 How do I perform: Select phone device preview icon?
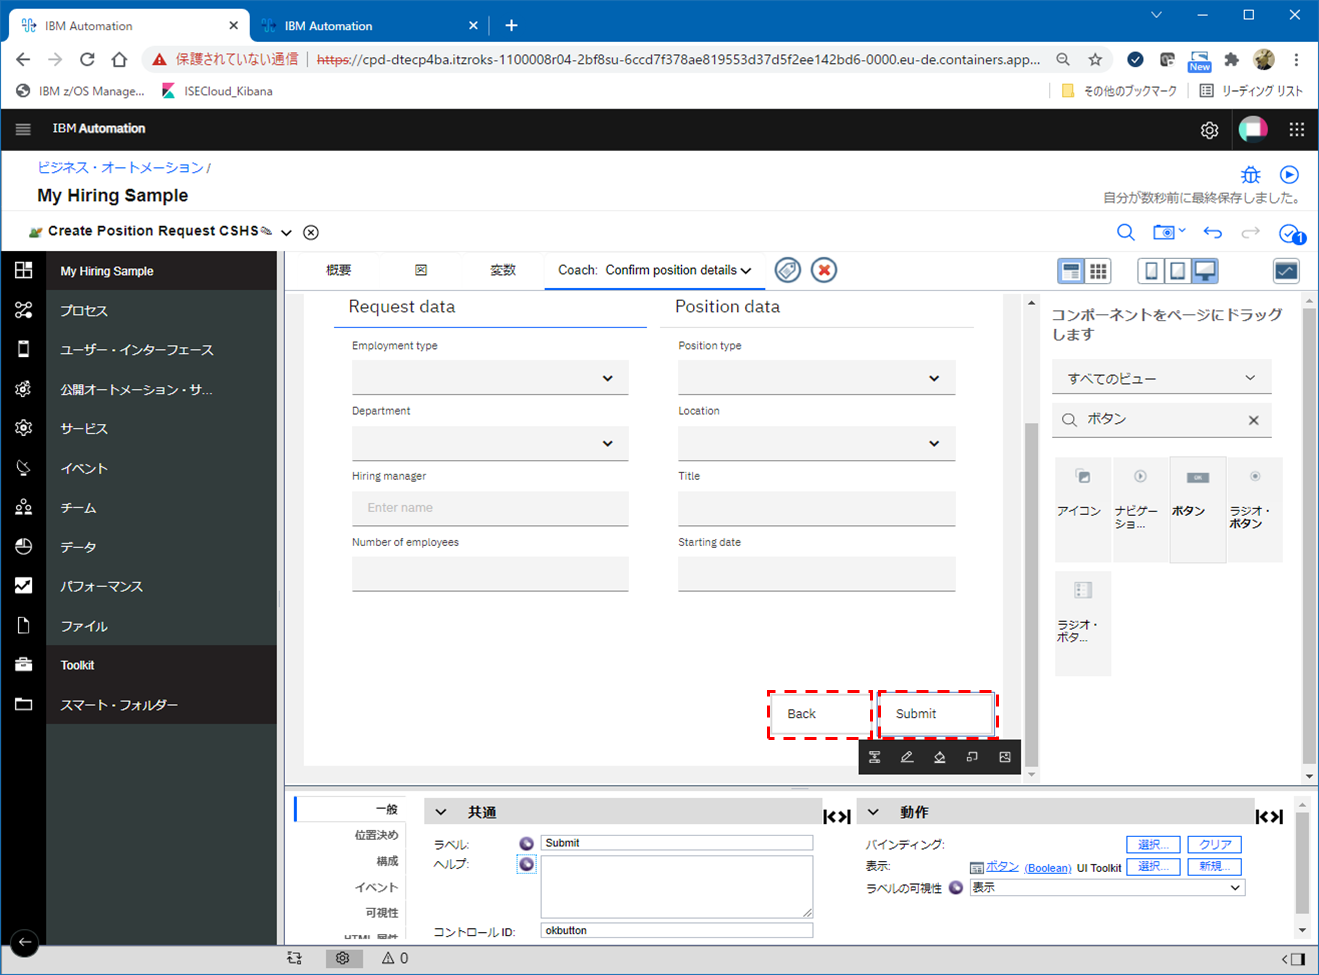click(x=1151, y=271)
